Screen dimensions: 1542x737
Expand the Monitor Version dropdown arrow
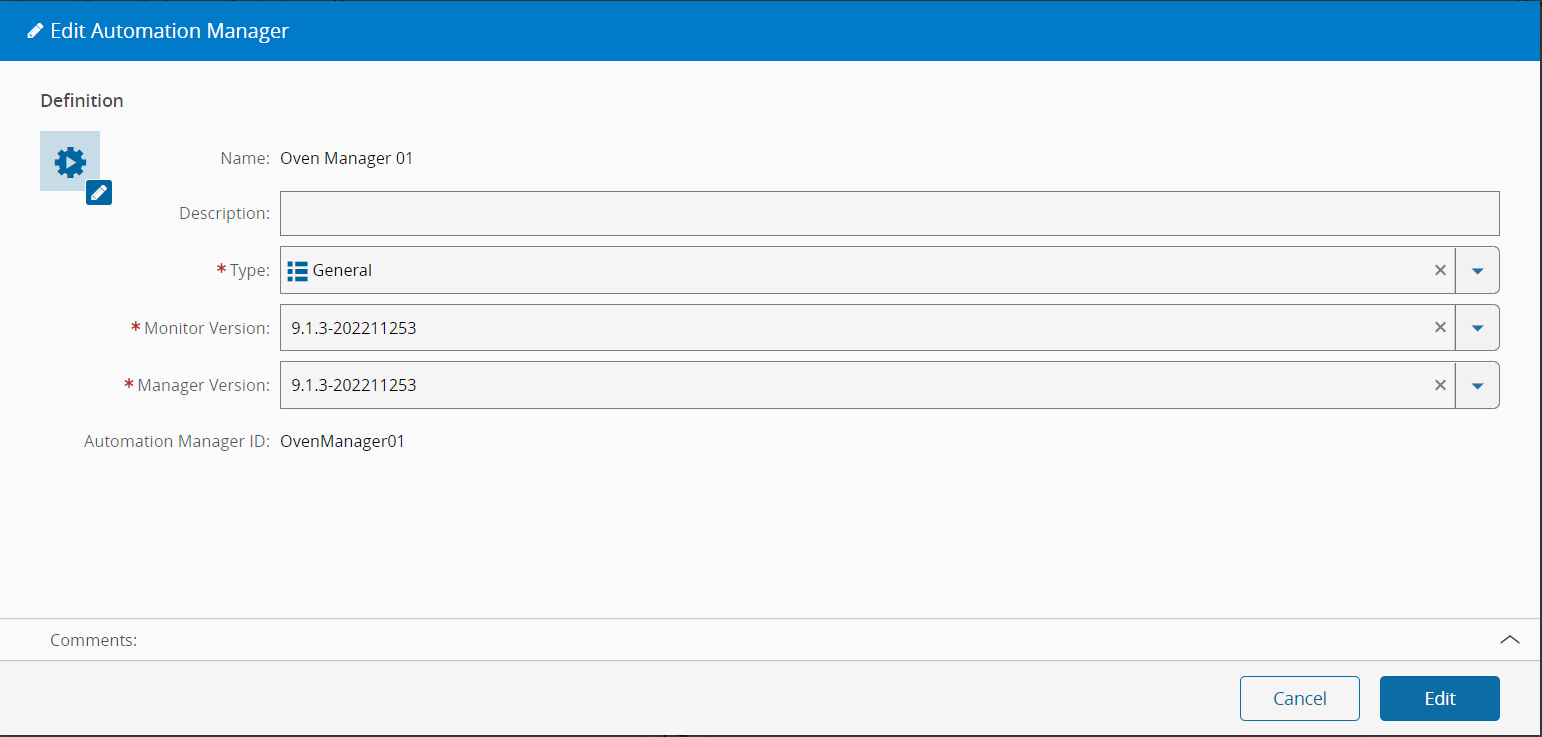[1477, 327]
